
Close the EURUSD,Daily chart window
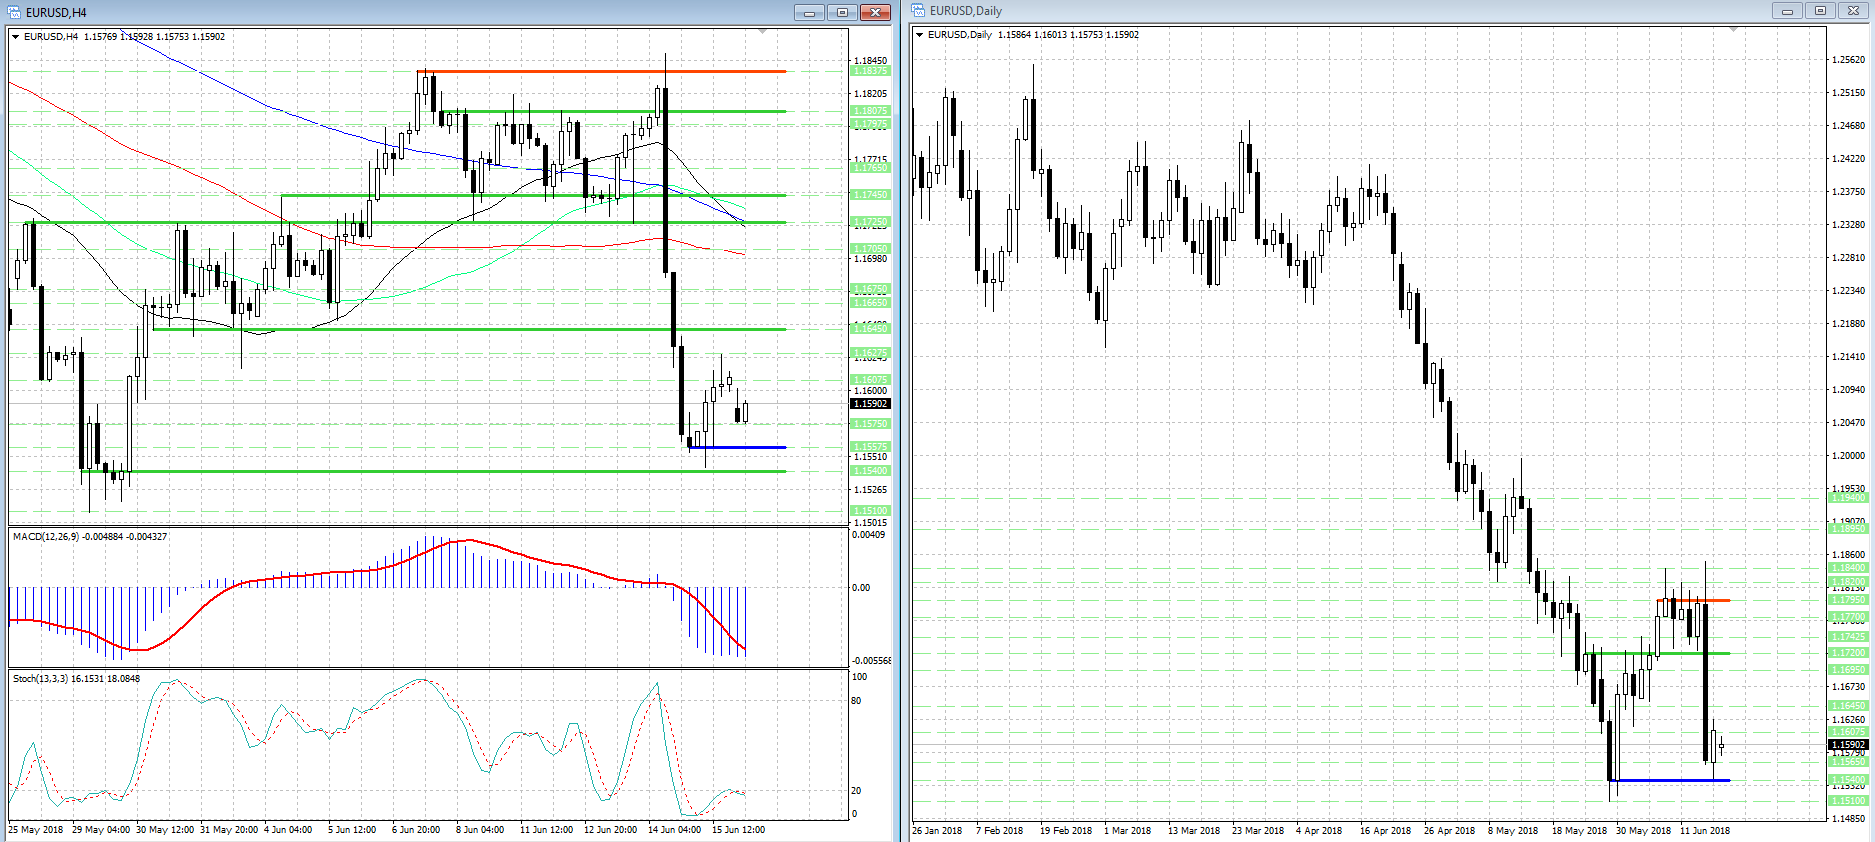[1853, 11]
